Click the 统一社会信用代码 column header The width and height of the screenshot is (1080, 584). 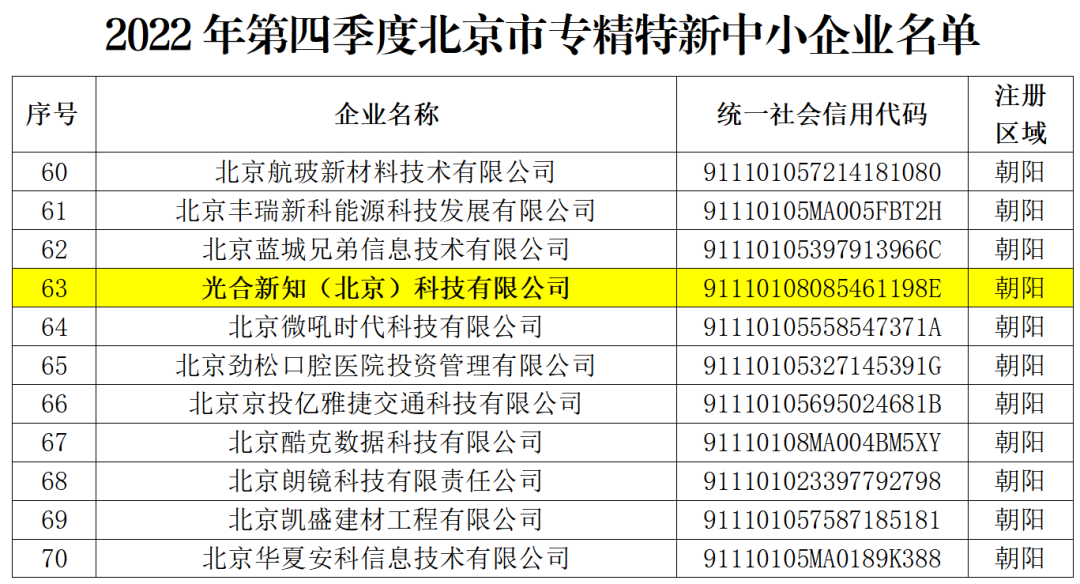(x=822, y=114)
